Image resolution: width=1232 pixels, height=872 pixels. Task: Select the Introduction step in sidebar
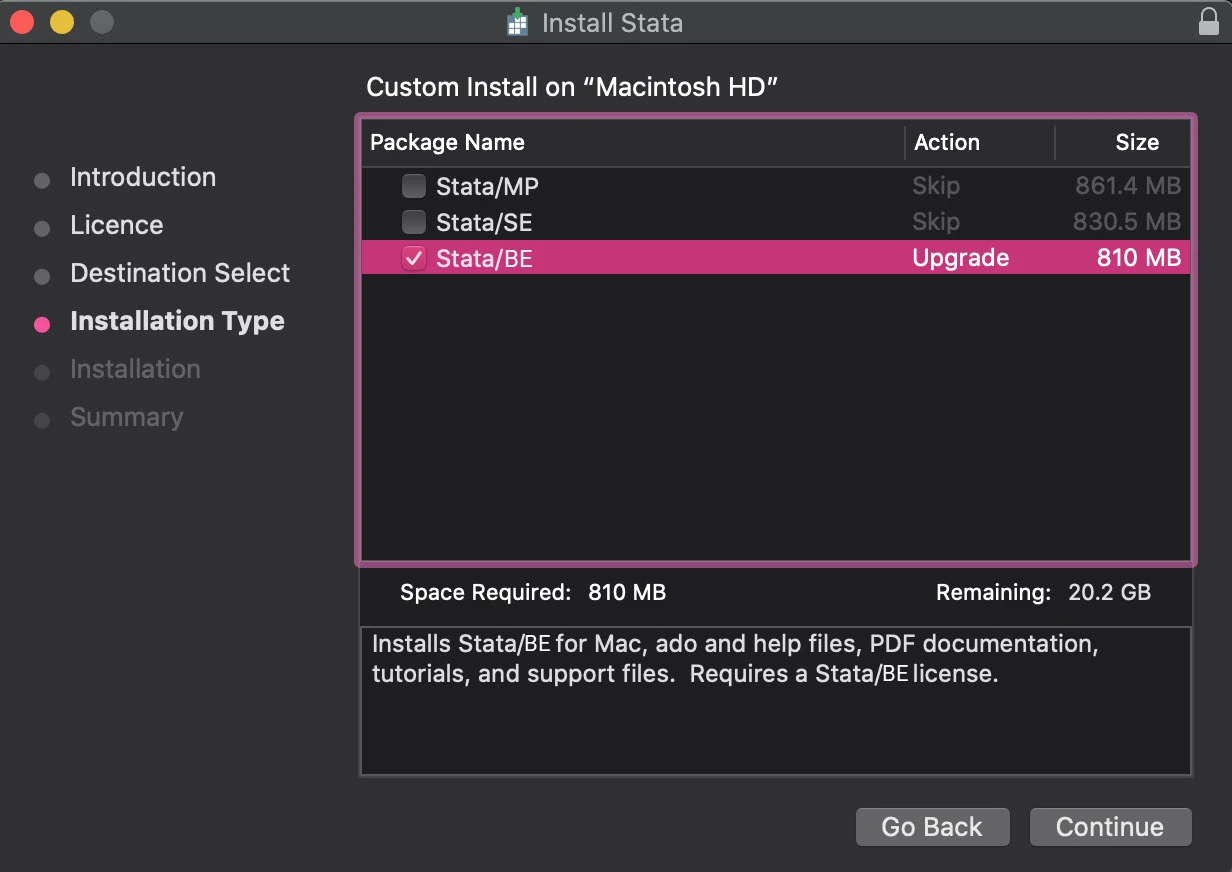tap(143, 178)
